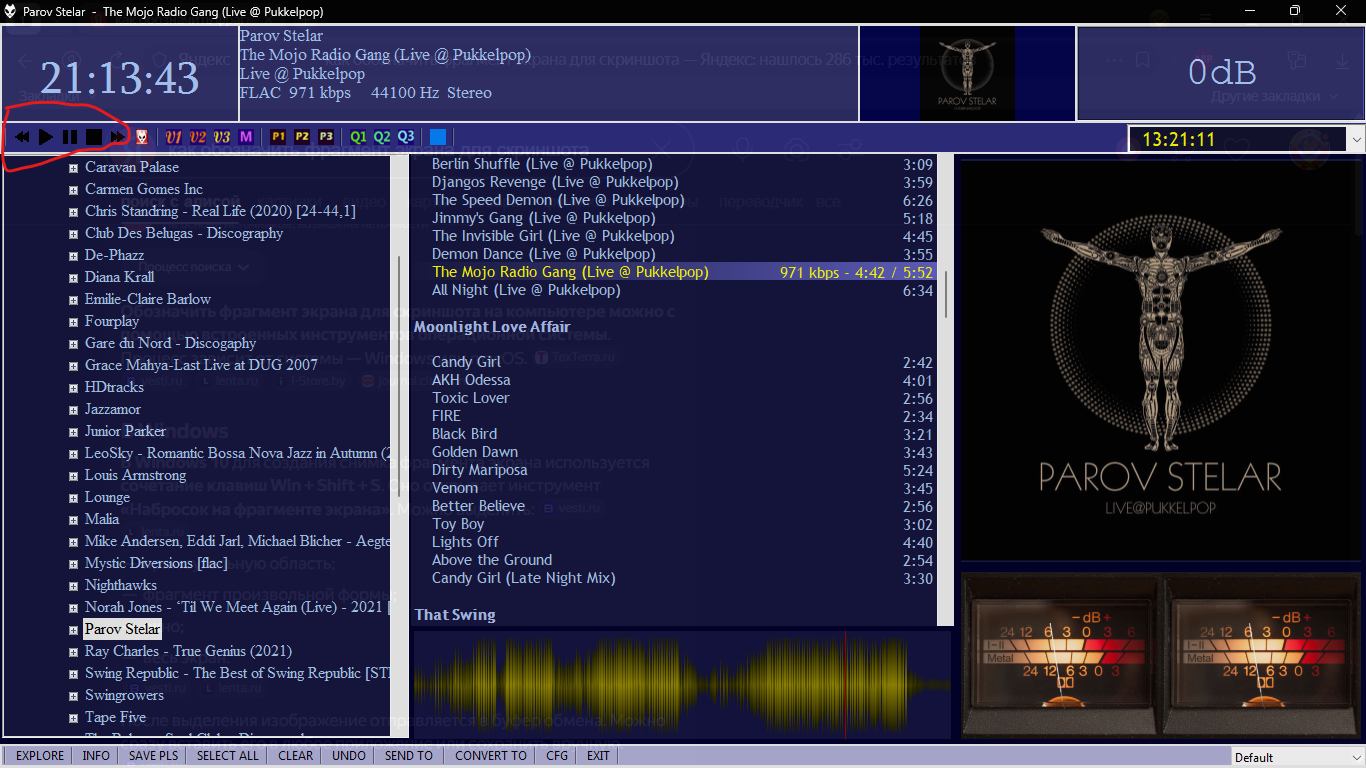Switch to the V1 view preset
Image resolution: width=1366 pixels, height=768 pixels.
173,137
